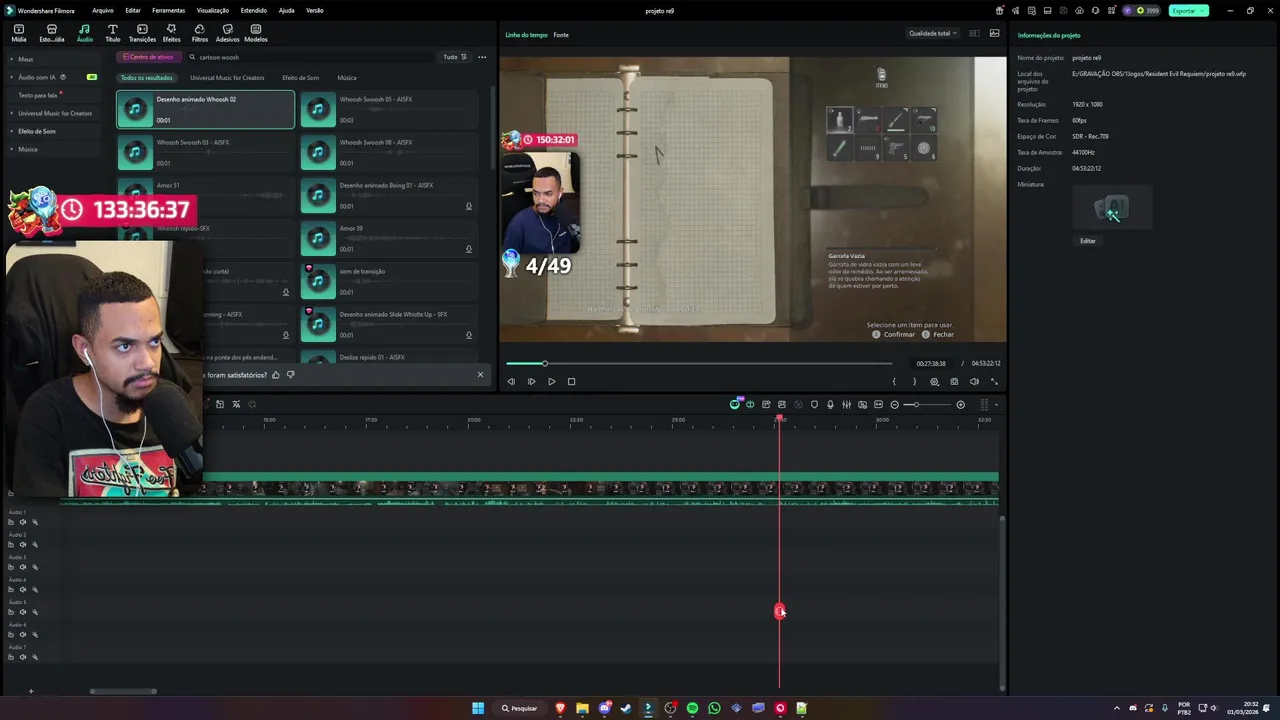Click the Centro de ativos button
This screenshot has width=1280, height=720.
148,57
